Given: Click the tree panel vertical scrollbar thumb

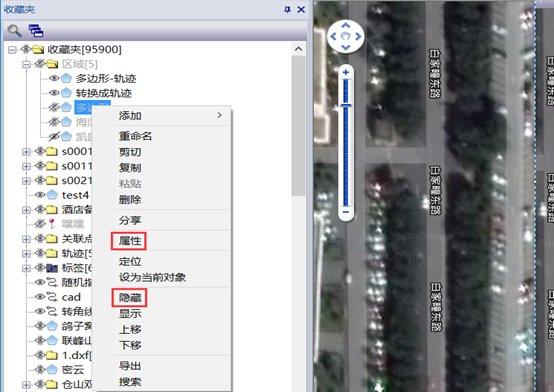Looking at the screenshot, I should [x=298, y=125].
